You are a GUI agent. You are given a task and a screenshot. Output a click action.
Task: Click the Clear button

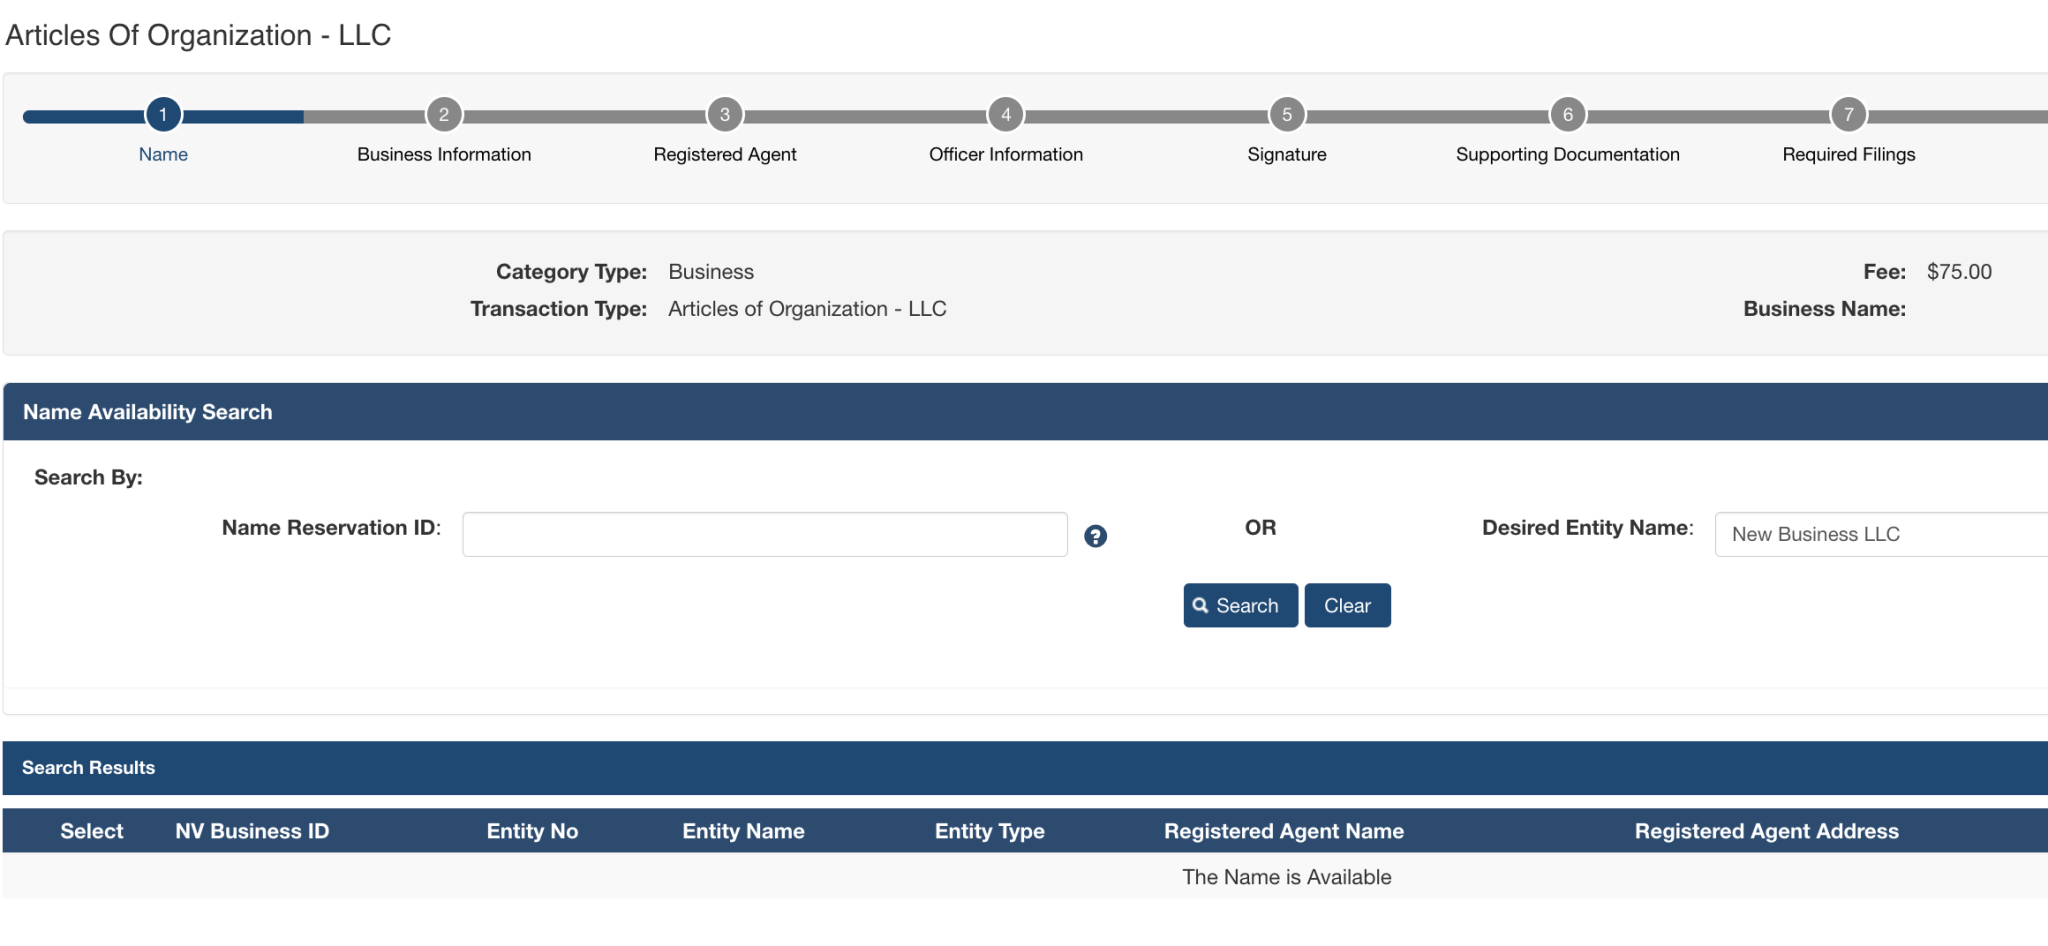click(x=1347, y=605)
